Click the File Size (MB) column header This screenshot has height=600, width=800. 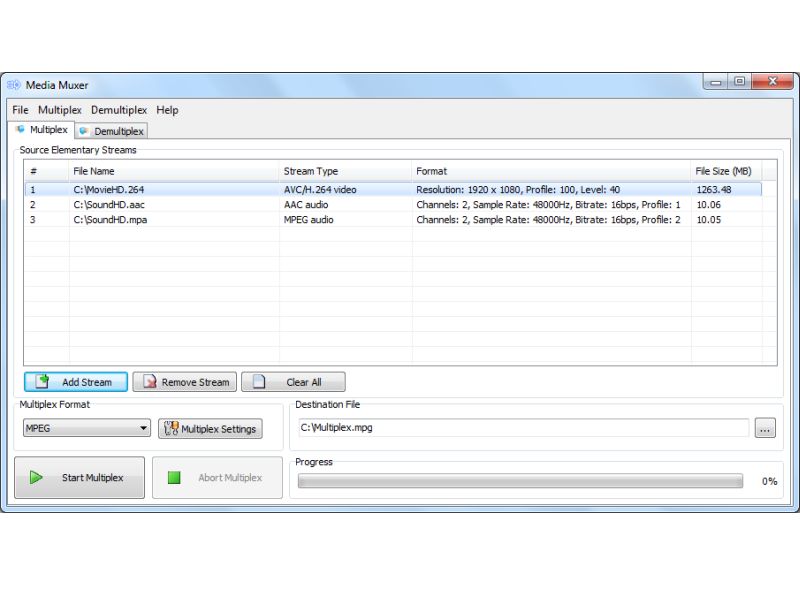click(727, 171)
